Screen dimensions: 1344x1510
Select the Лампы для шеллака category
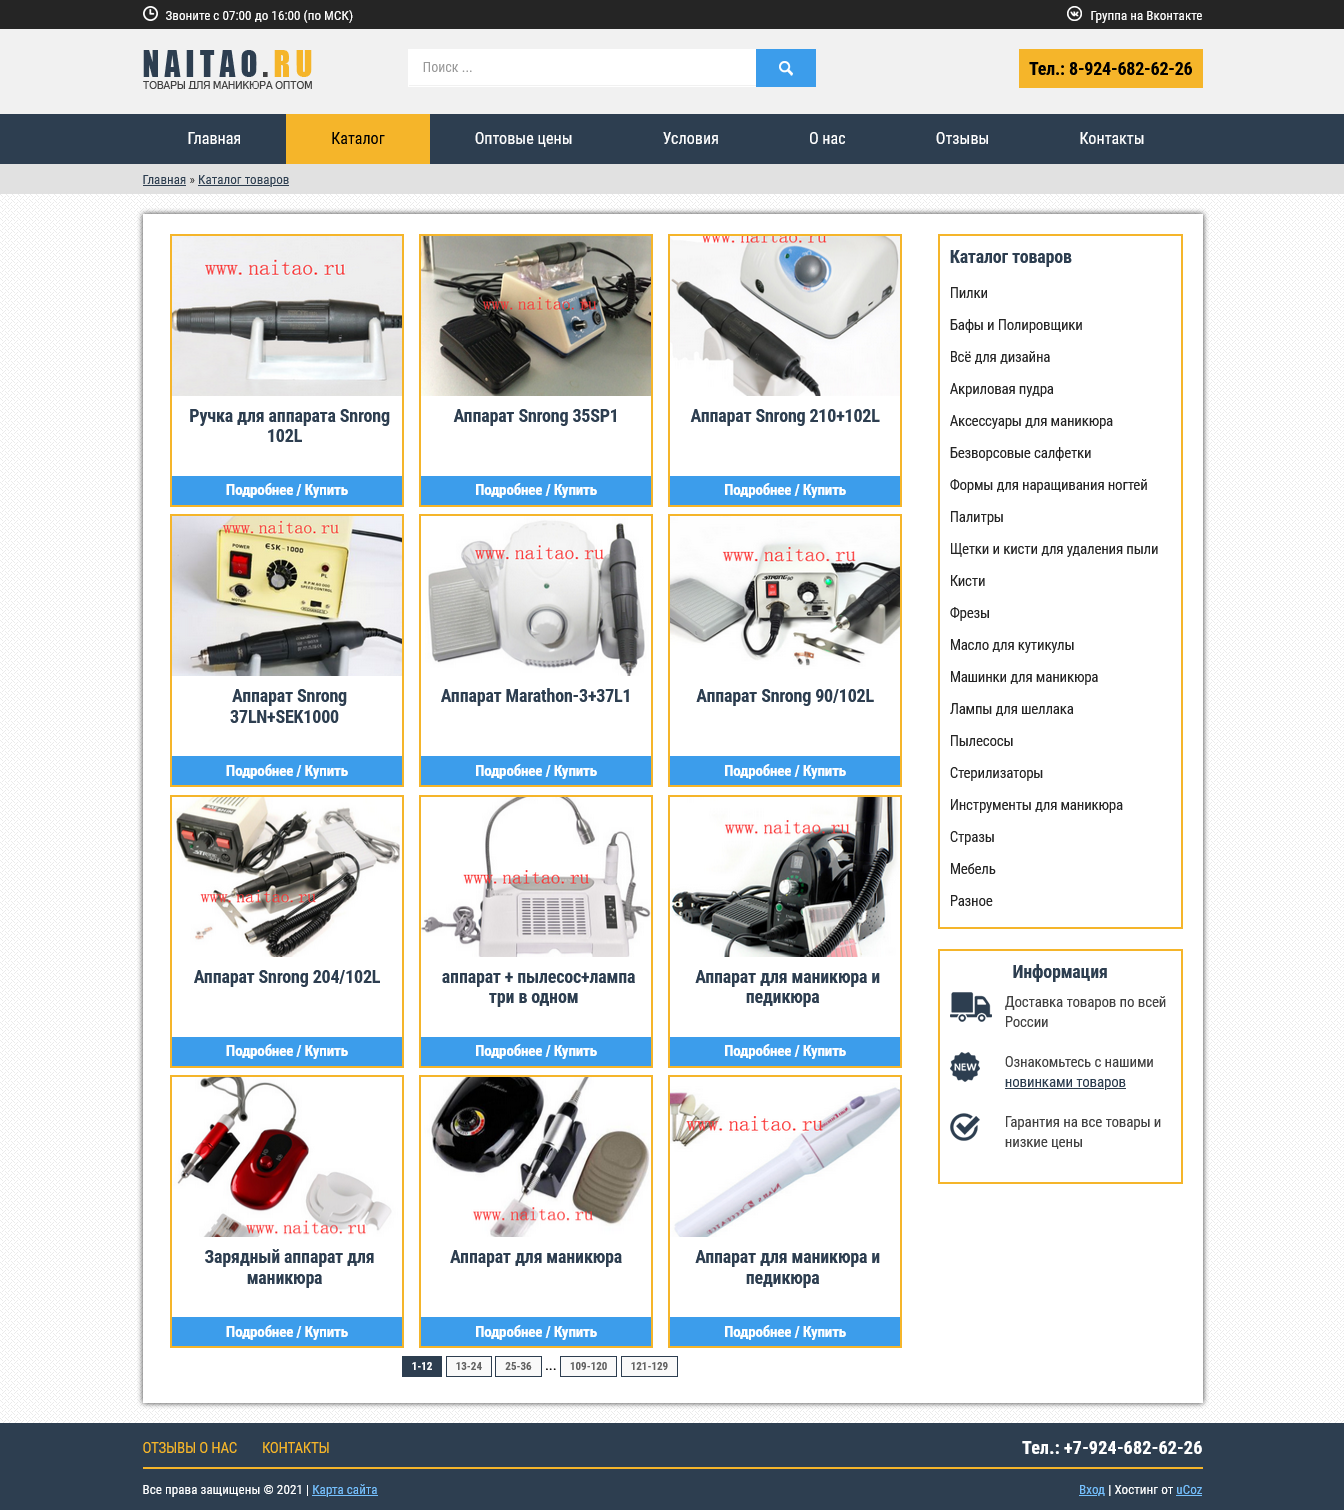pos(1012,709)
